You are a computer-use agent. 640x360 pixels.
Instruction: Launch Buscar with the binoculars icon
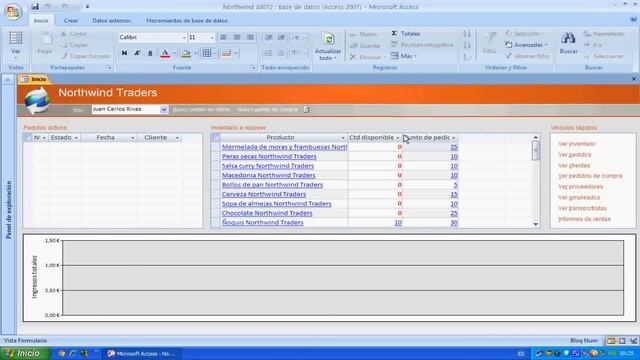coord(568,43)
